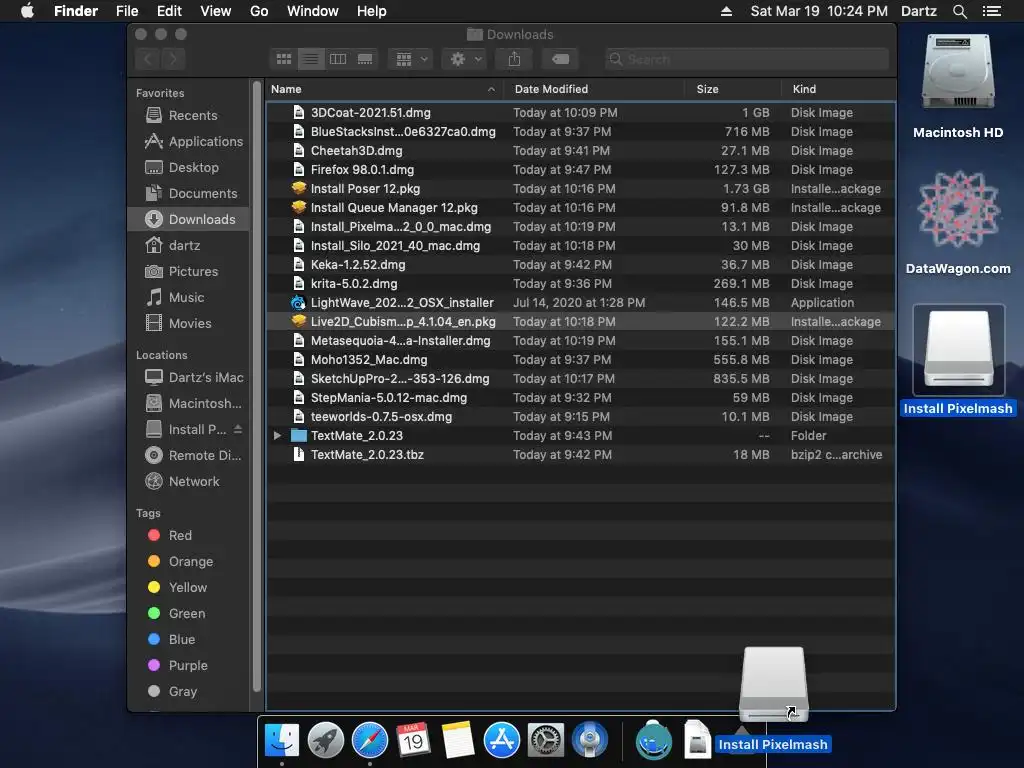Viewport: 1024px width, 768px height.
Task: Sort by the Name column header
Action: click(385, 89)
